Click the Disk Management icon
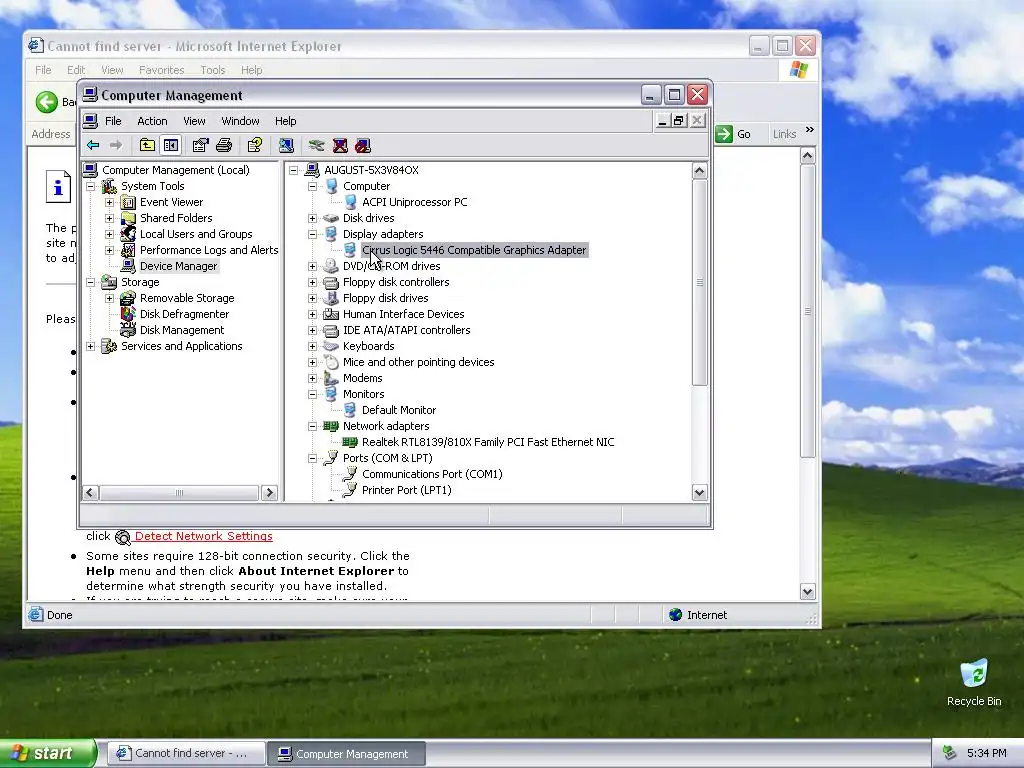The width and height of the screenshot is (1024, 768). (x=129, y=330)
